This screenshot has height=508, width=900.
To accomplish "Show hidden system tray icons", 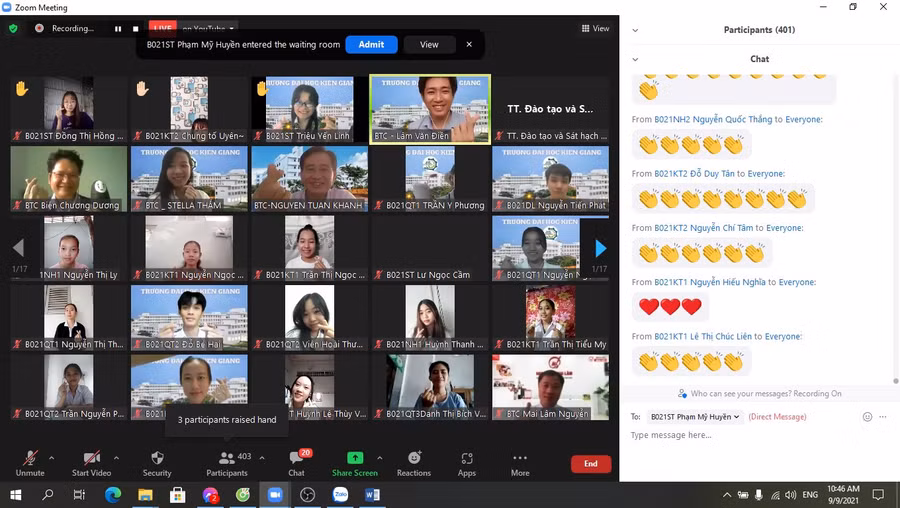I will tap(727, 495).
